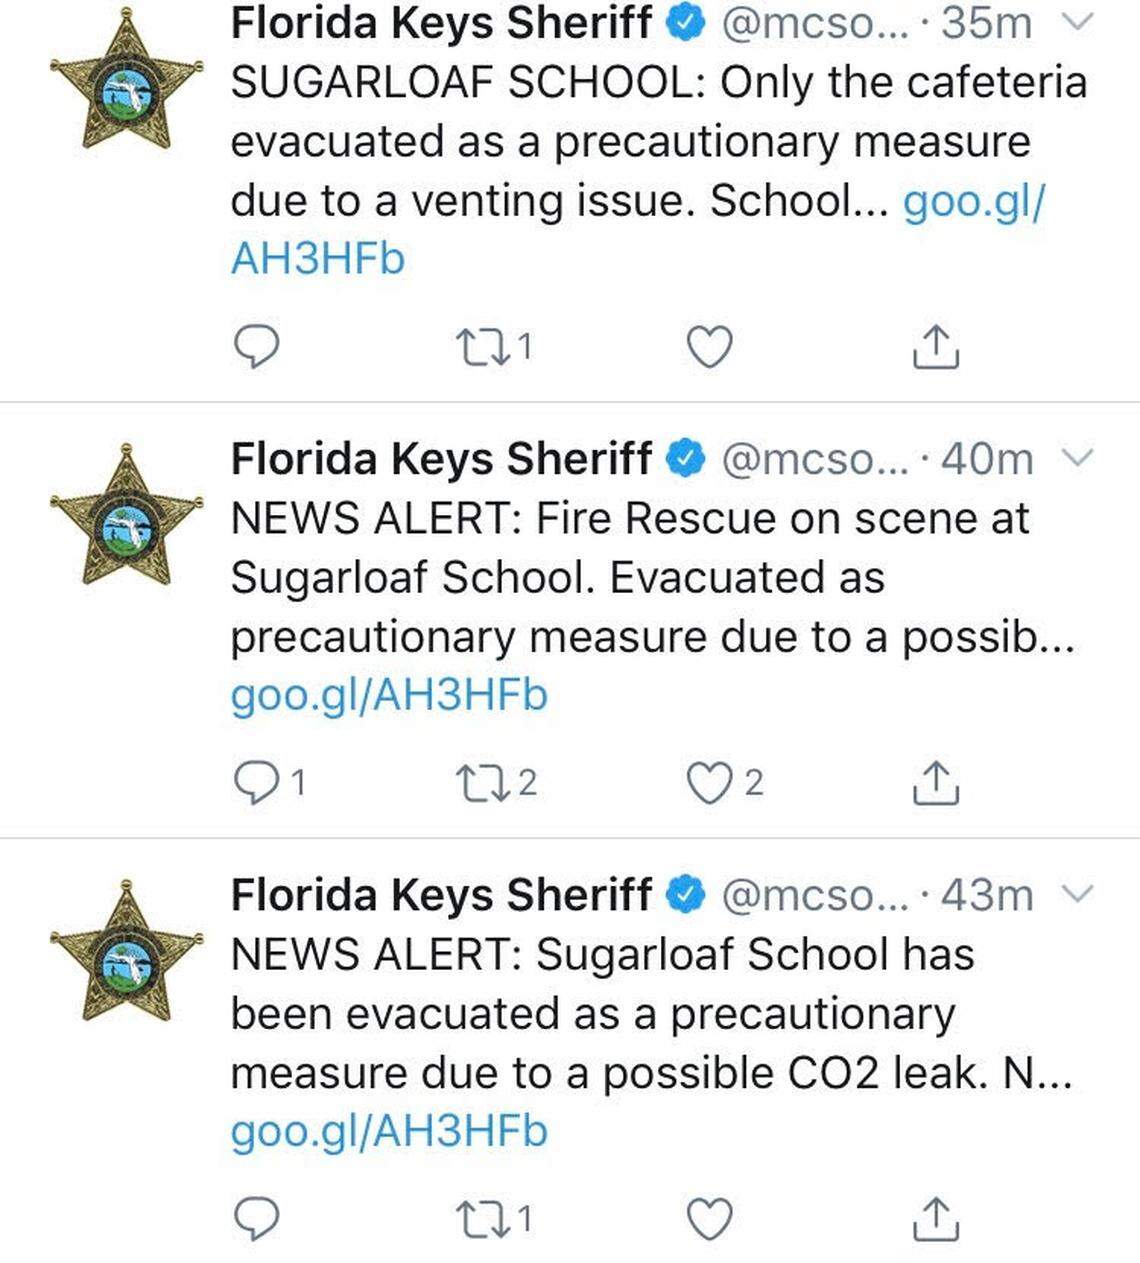The image size is (1140, 1263).
Task: Expand the 40m tweet's options chevron
Action: point(1079,458)
